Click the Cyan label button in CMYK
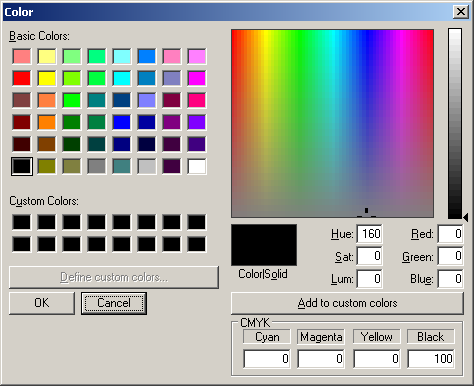Image resolution: width=474 pixels, height=386 pixels. click(267, 337)
